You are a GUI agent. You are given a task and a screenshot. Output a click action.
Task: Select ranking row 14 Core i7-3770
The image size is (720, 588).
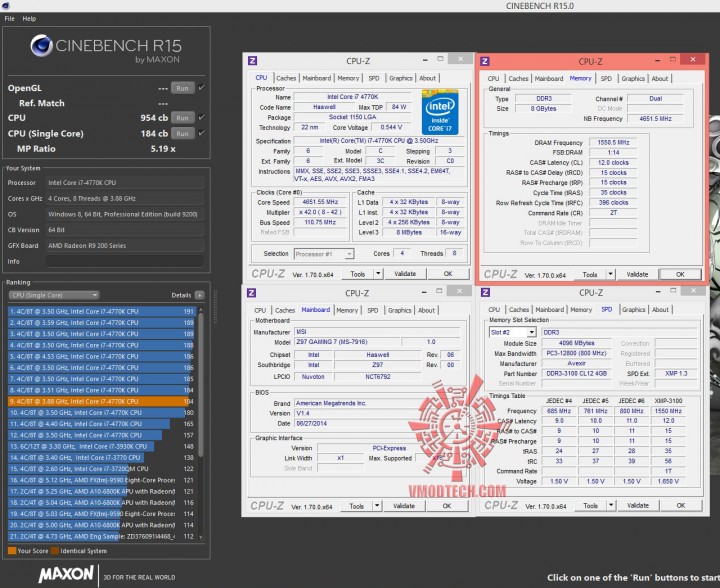click(101, 458)
